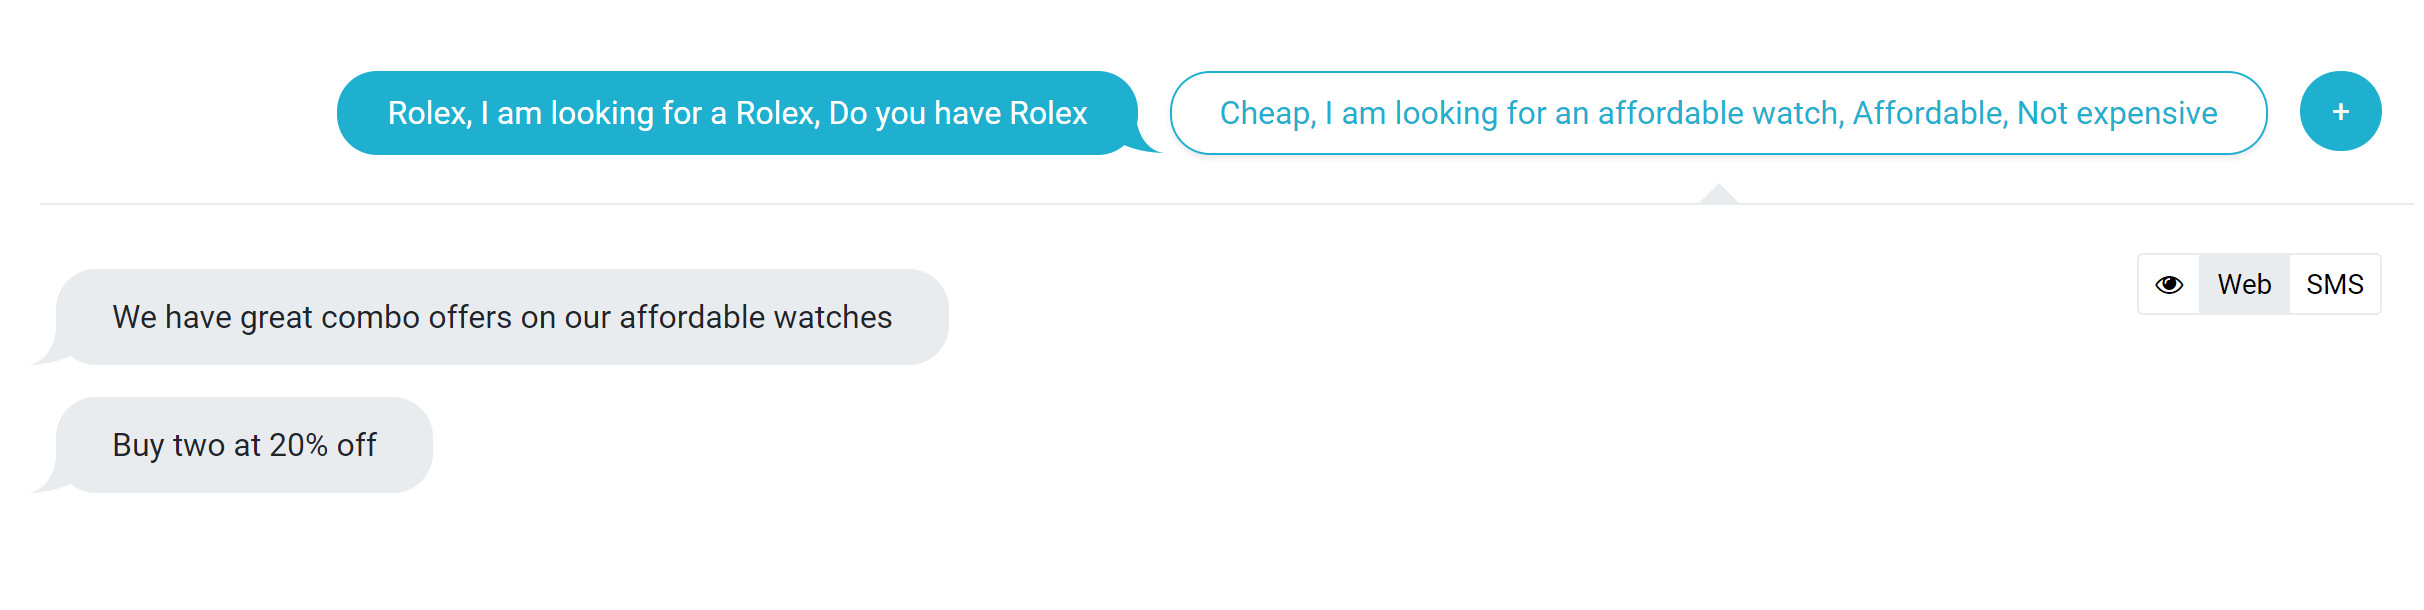Click the plus icon to add keyword group

click(x=2340, y=112)
